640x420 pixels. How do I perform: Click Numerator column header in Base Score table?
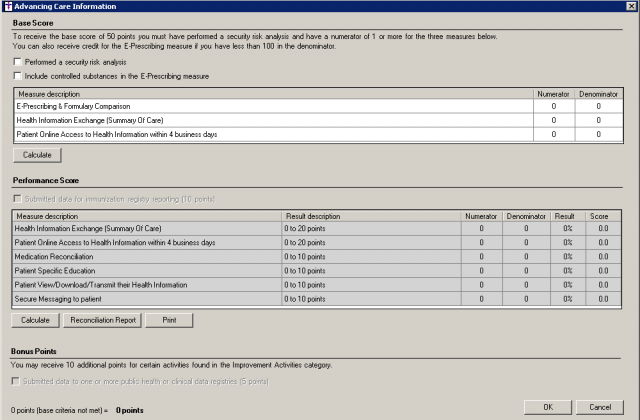point(552,92)
